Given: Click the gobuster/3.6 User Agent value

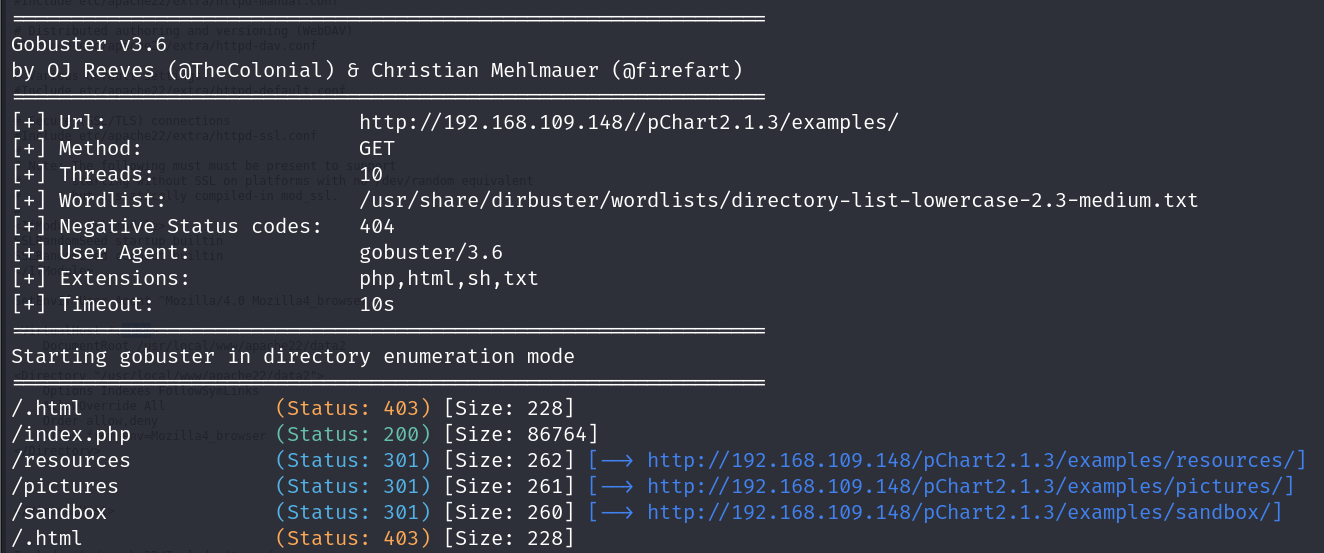Looking at the screenshot, I should point(431,252).
